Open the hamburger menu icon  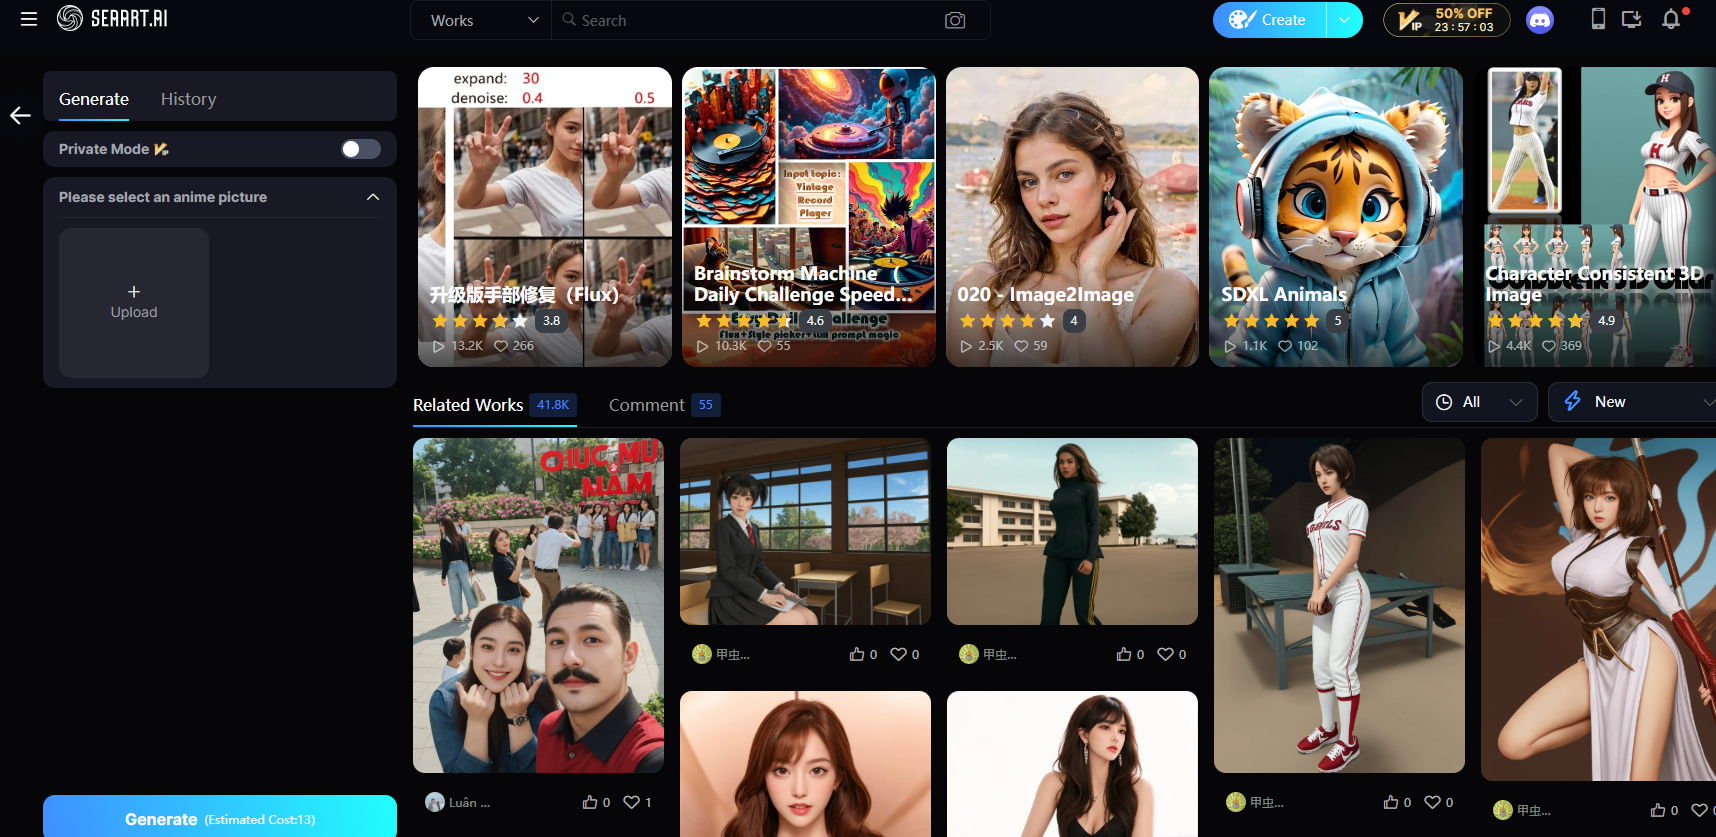pos(29,19)
